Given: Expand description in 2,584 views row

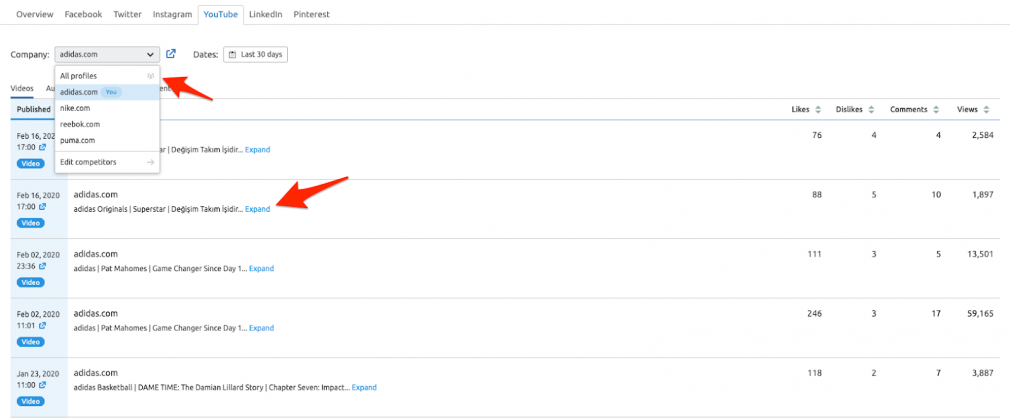Looking at the screenshot, I should pos(258,149).
